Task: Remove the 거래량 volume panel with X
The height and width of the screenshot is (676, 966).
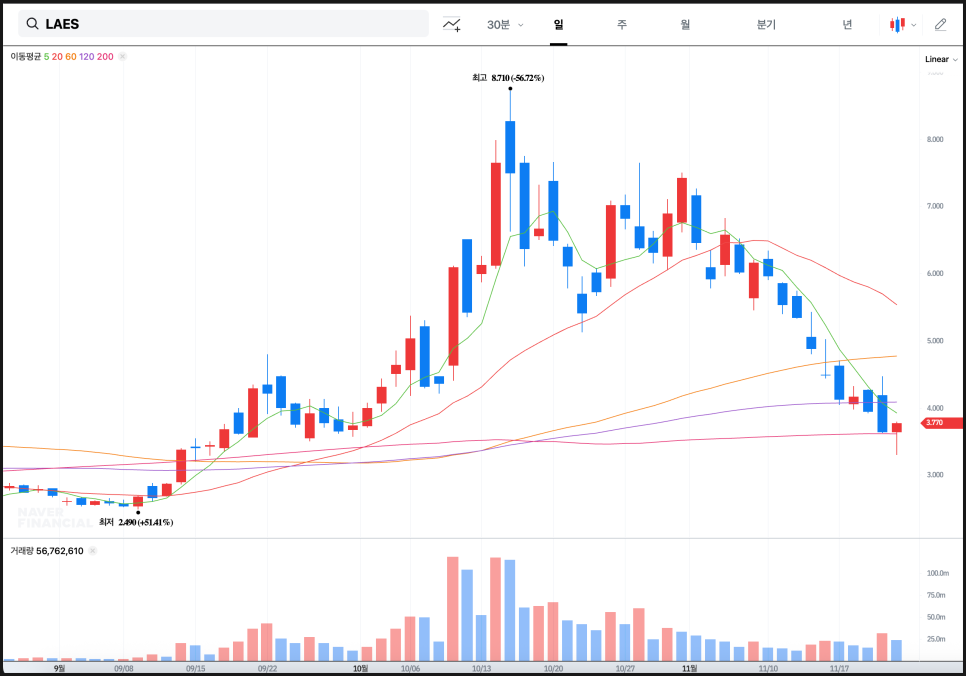Action: click(93, 551)
